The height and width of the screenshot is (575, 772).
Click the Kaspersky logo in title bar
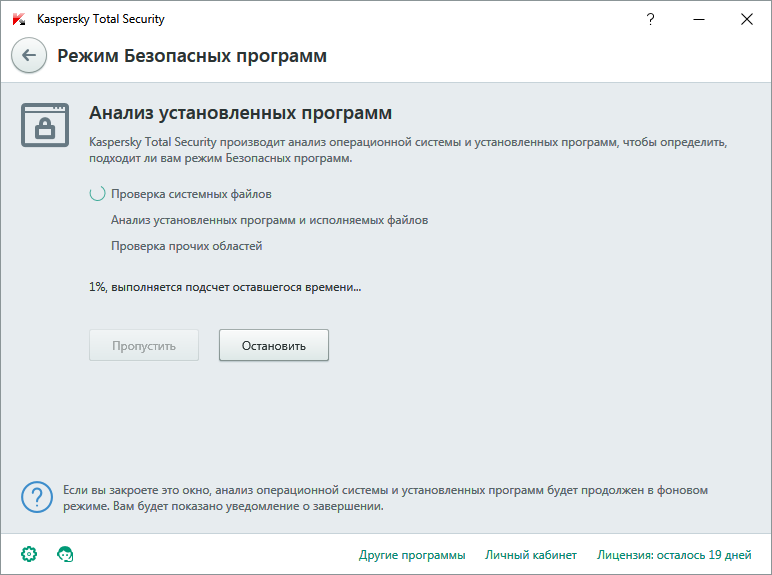19,19
